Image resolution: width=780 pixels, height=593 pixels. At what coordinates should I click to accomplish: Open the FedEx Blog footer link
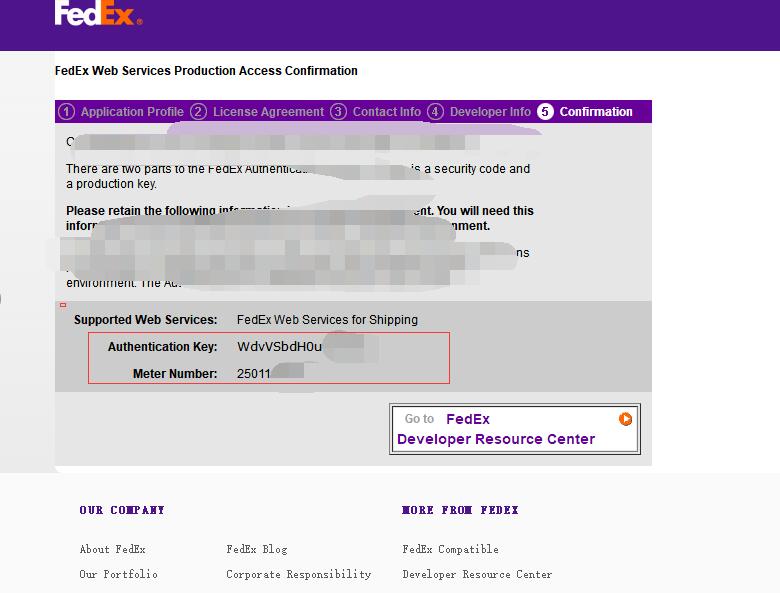pyautogui.click(x=257, y=549)
